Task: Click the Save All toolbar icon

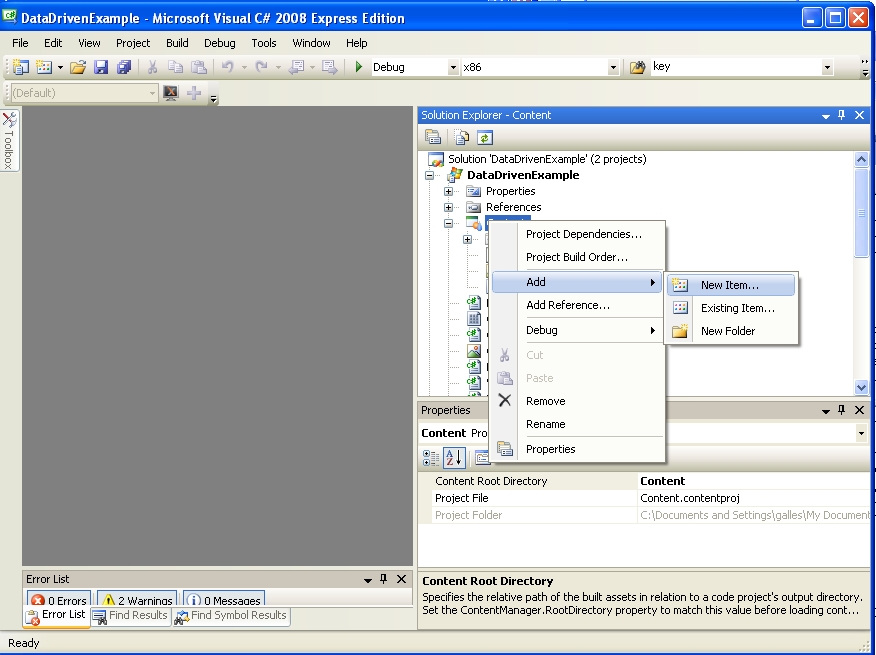Action: pos(123,67)
